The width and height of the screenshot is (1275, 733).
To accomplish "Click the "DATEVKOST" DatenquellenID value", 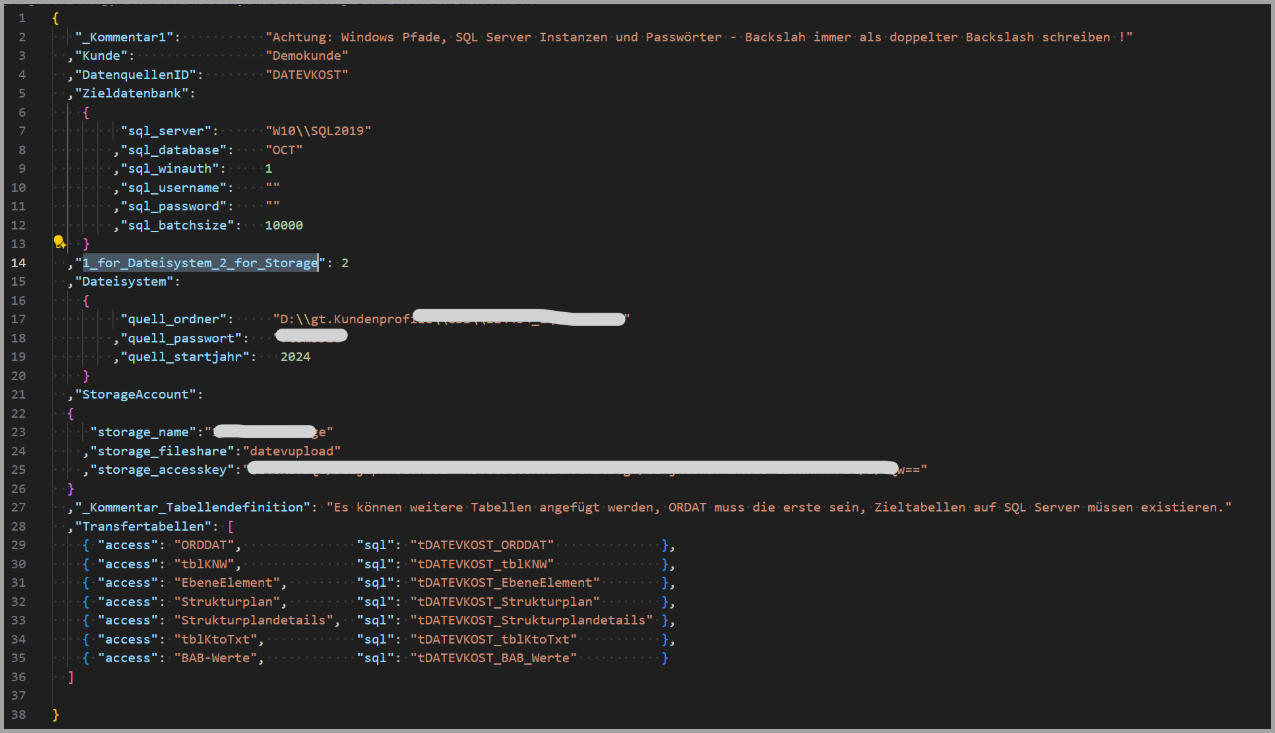I will [x=307, y=74].
